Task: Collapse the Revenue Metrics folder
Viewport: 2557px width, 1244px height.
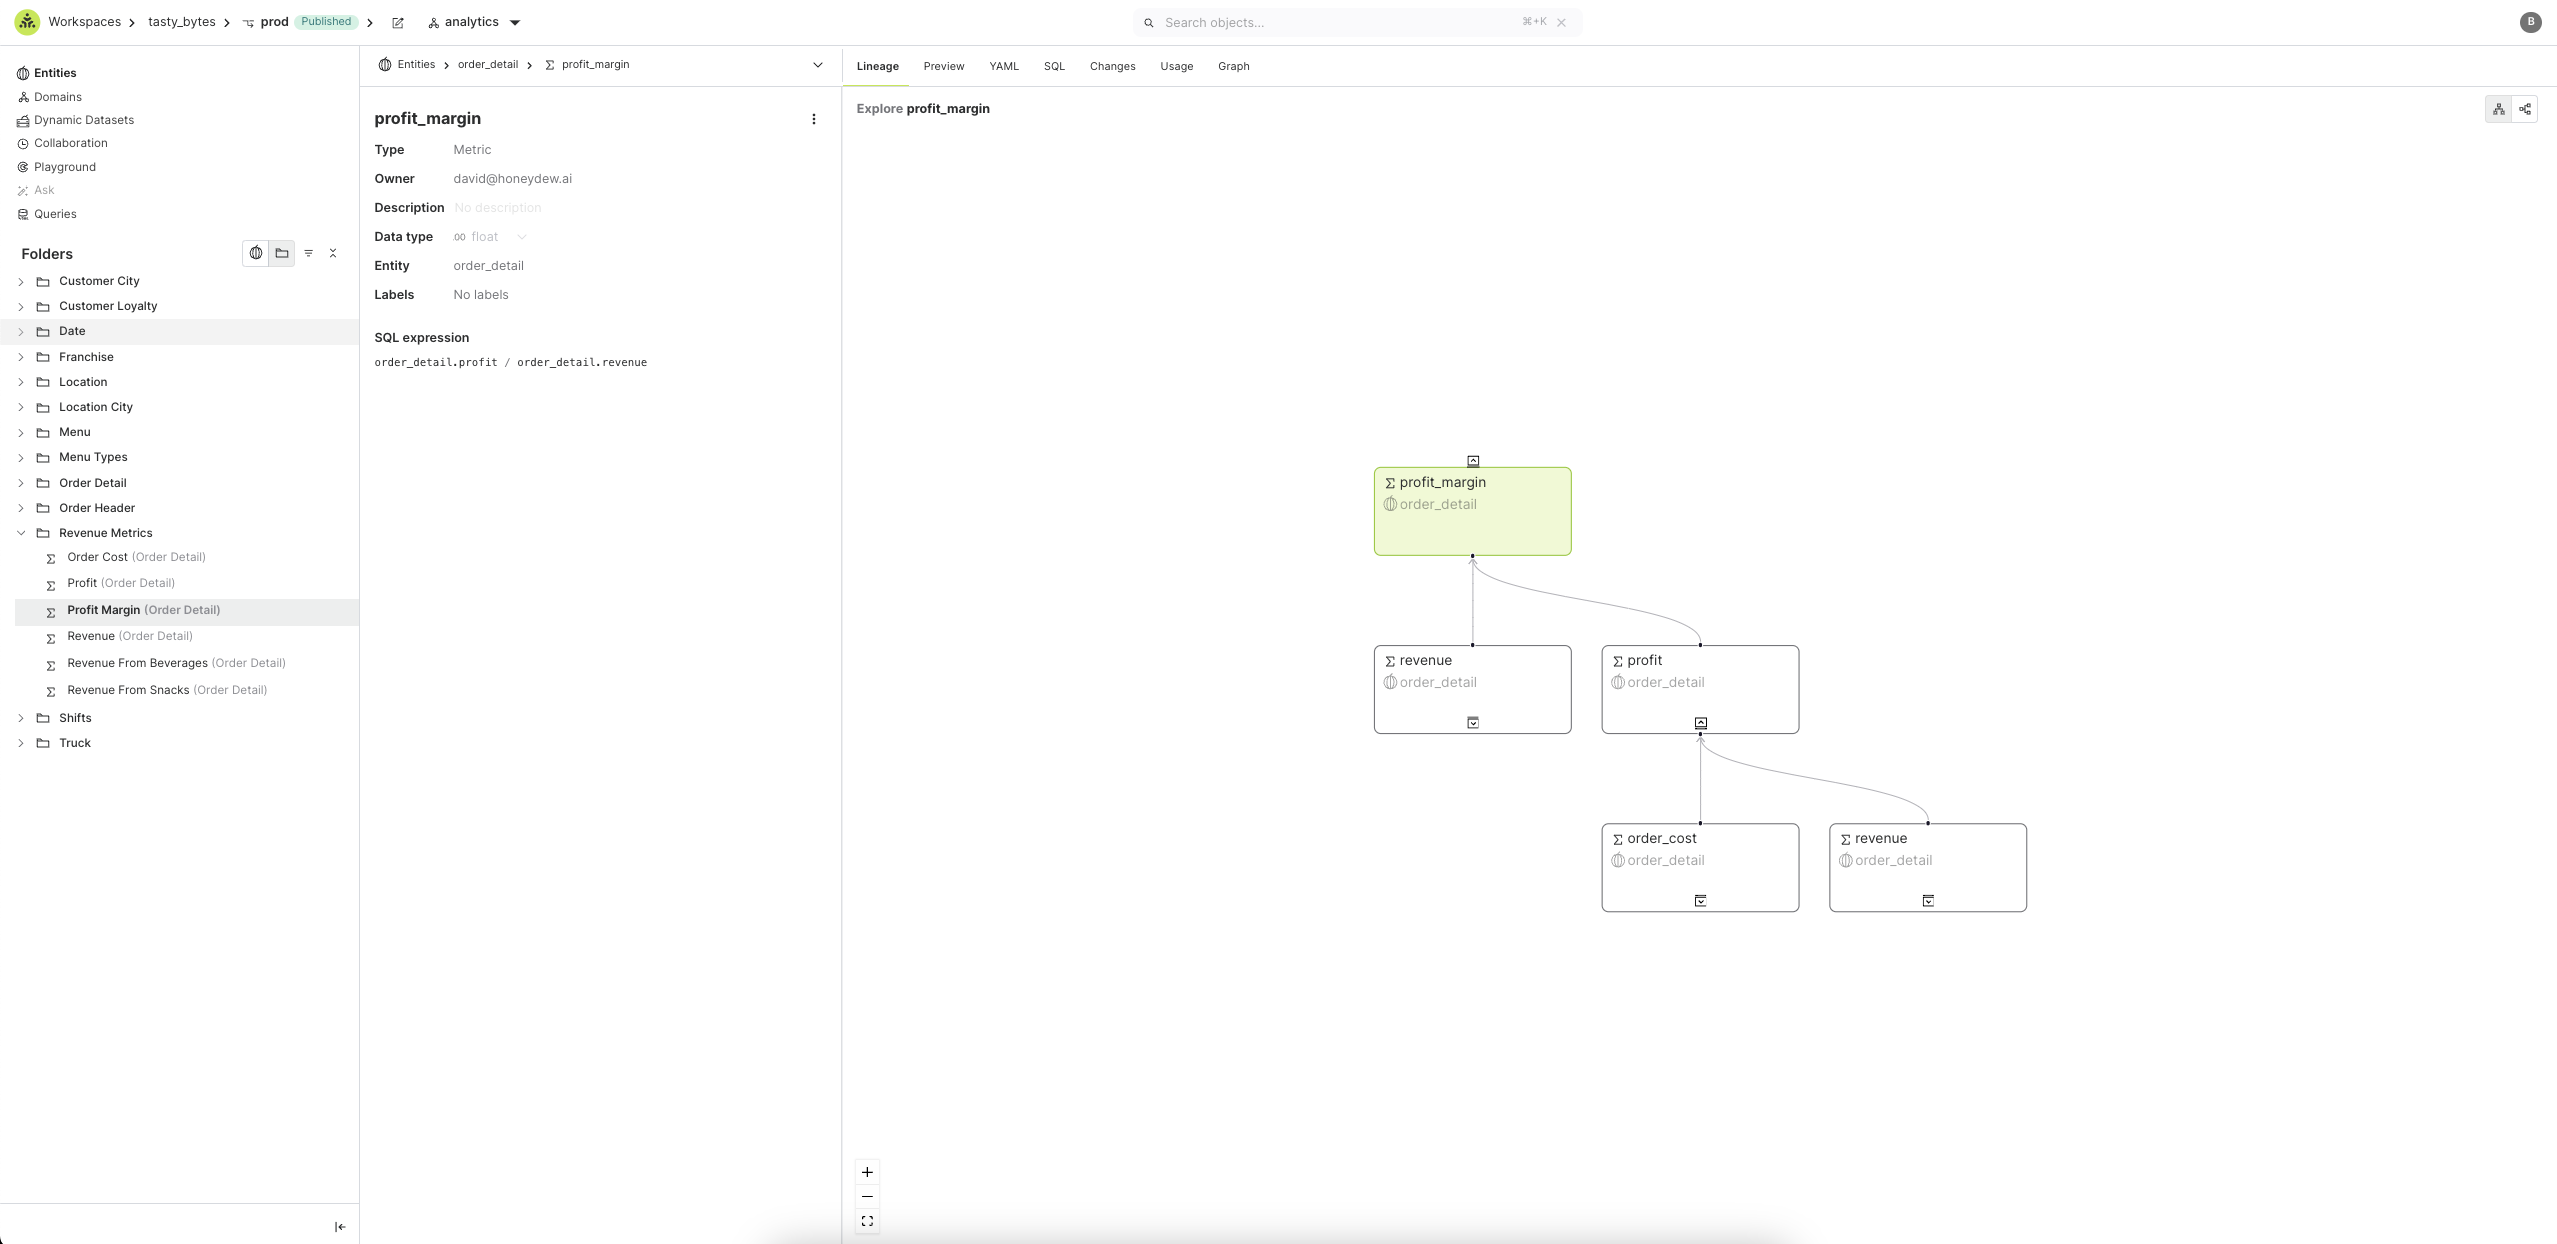Action: [x=21, y=533]
